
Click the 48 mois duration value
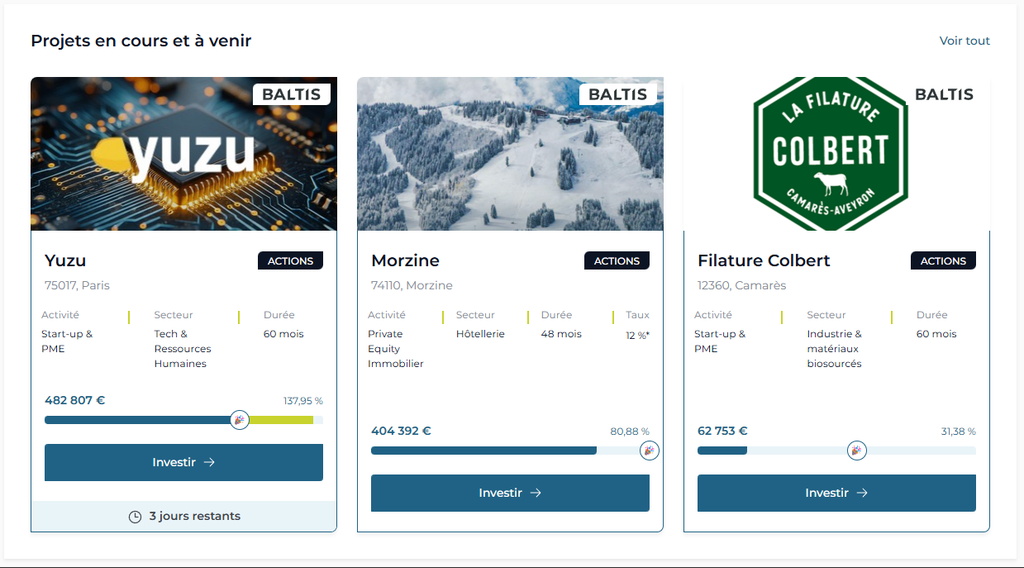tap(561, 334)
